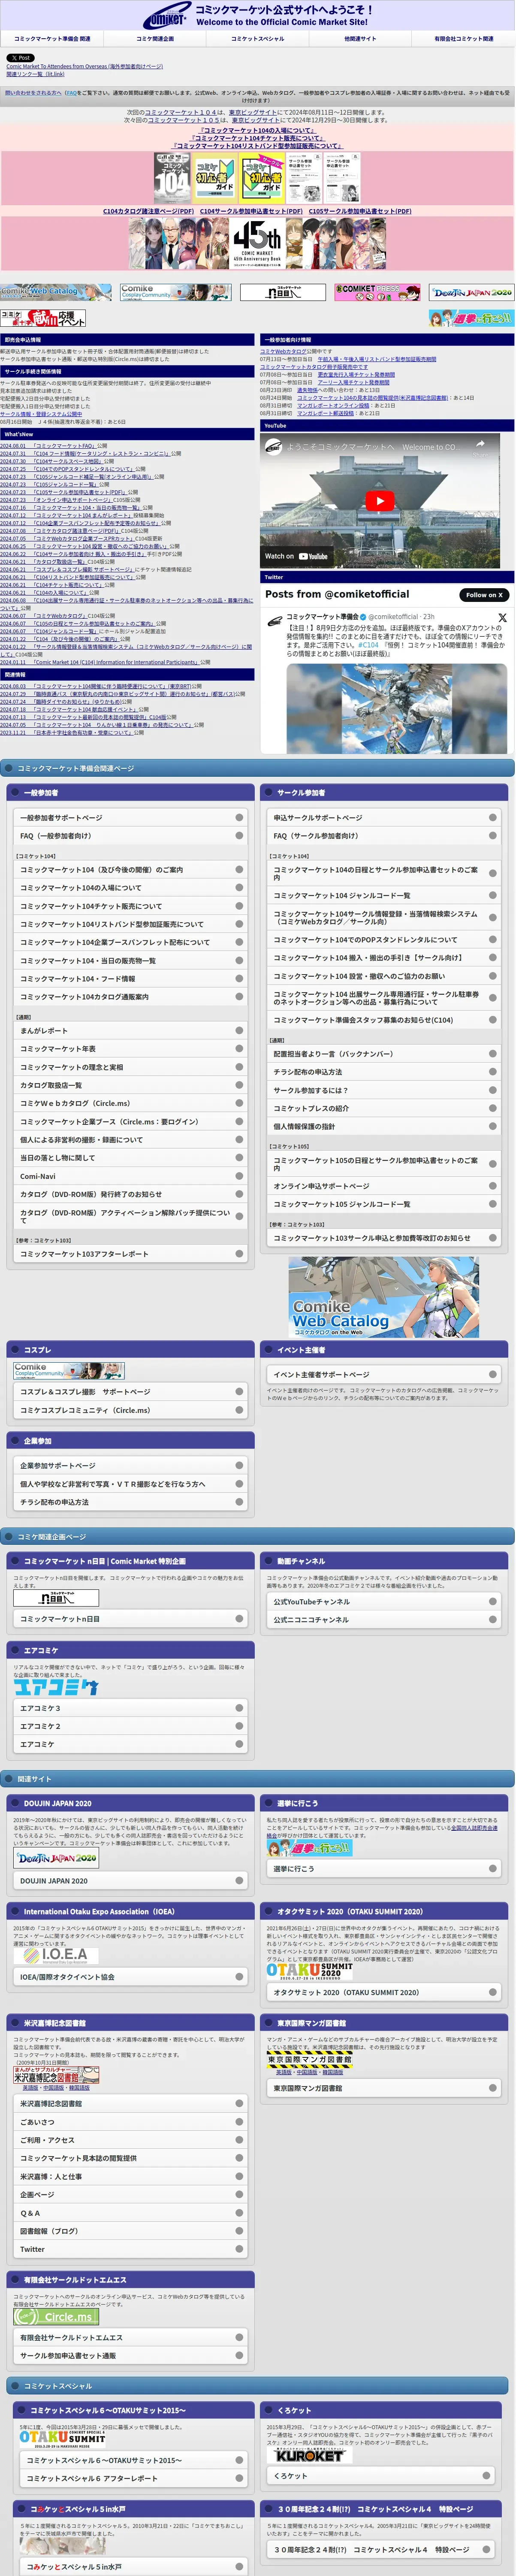Open the yellow 初心者ガイド cover

(x=262, y=179)
